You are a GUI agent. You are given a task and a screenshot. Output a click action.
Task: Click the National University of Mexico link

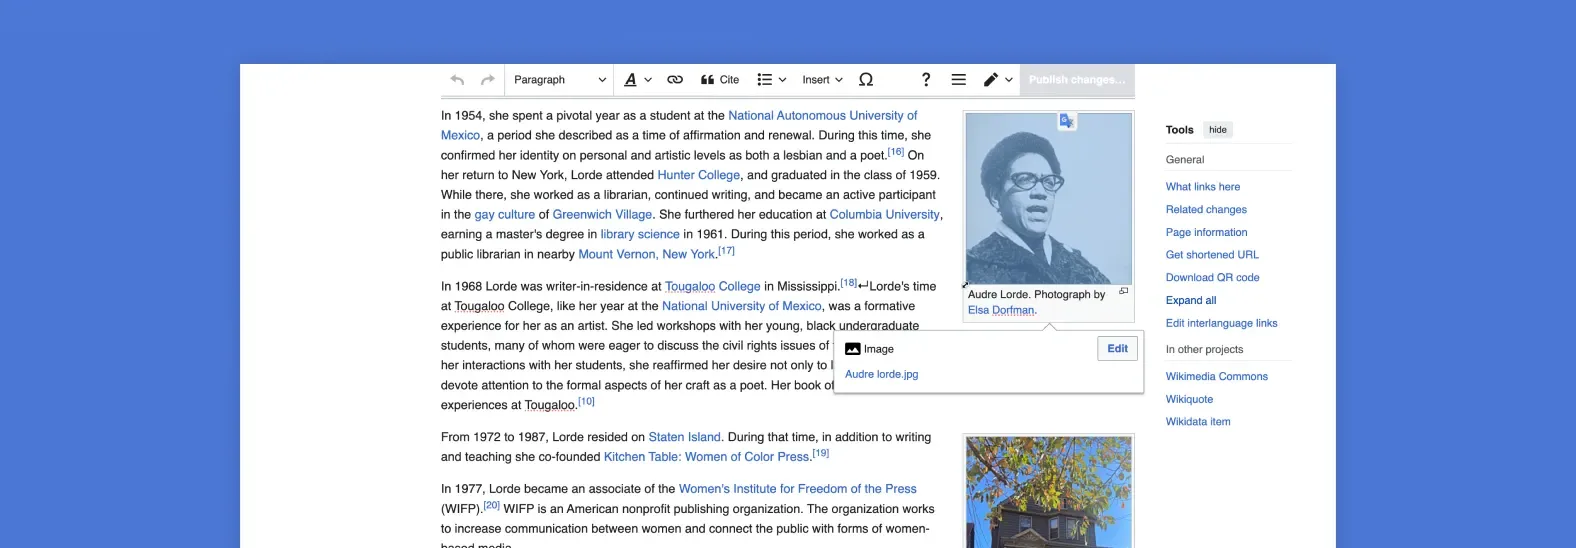tap(742, 307)
